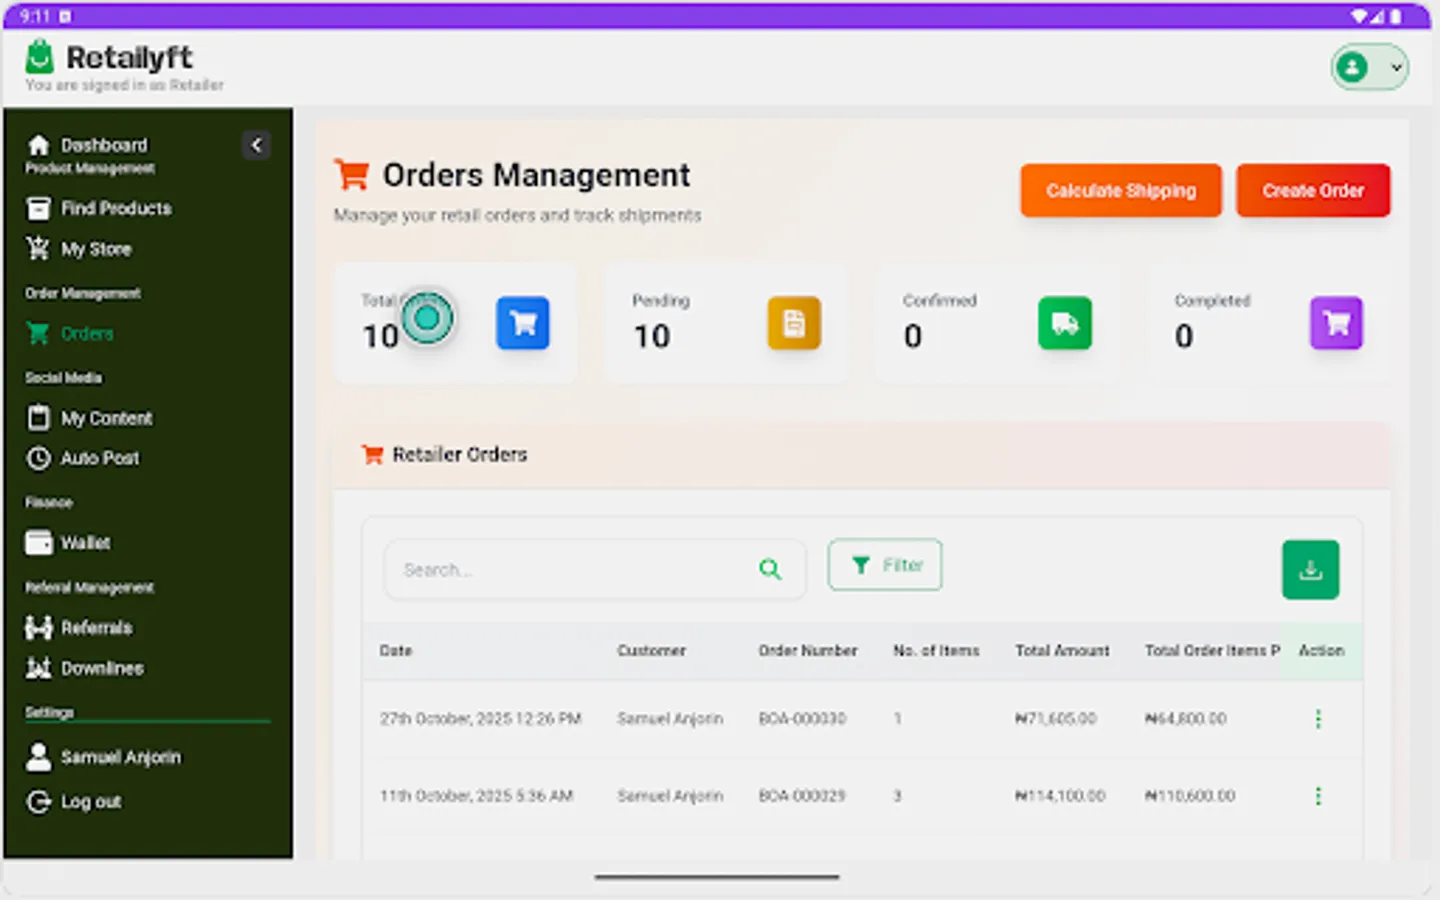Click the Confirmed count card
The width and height of the screenshot is (1440, 900).
coord(998,324)
